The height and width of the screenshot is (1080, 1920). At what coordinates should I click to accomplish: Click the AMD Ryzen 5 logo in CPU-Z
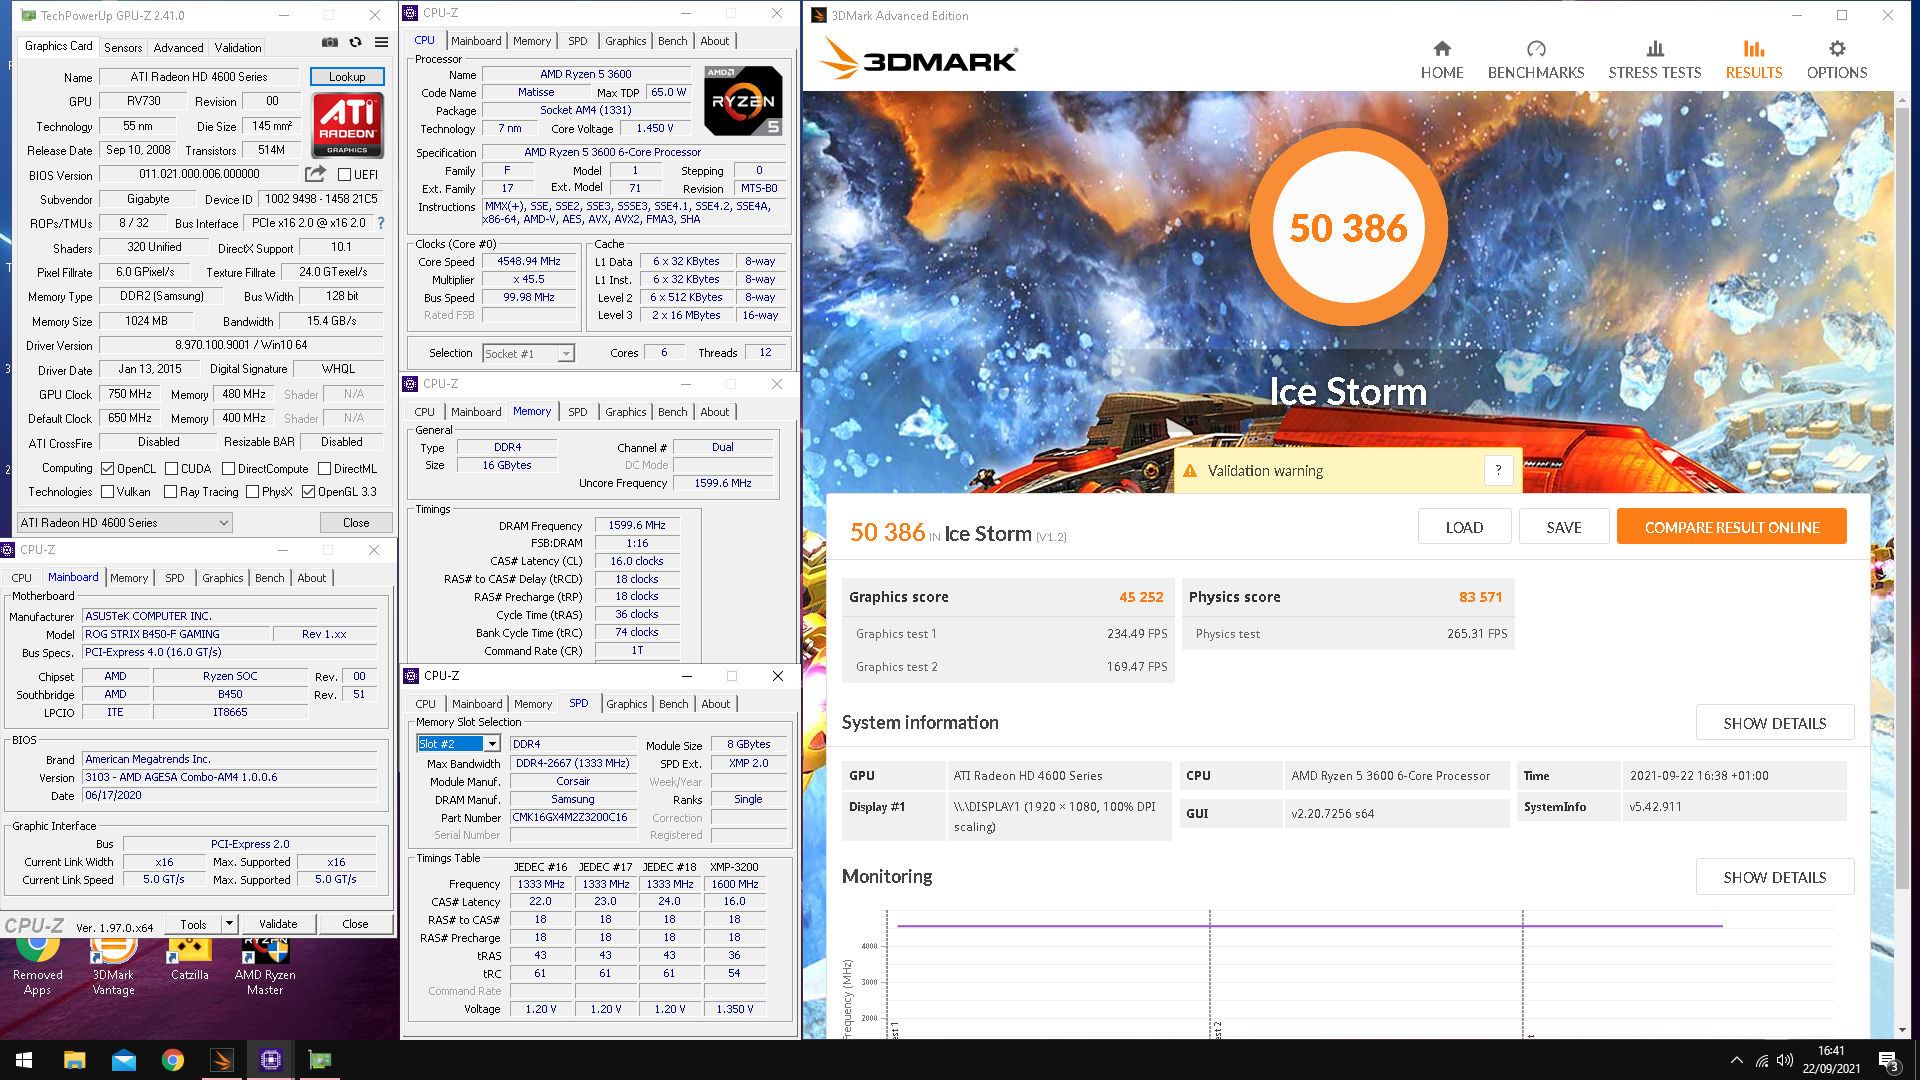point(743,101)
